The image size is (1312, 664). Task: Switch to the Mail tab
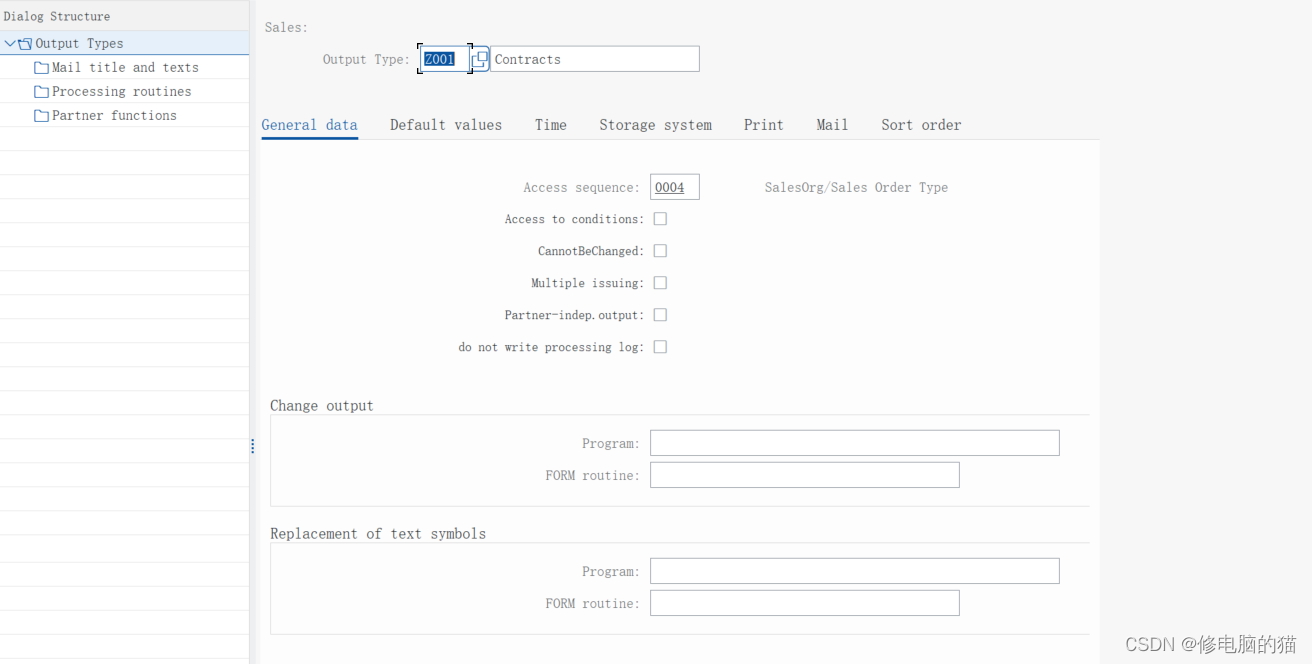pos(832,124)
